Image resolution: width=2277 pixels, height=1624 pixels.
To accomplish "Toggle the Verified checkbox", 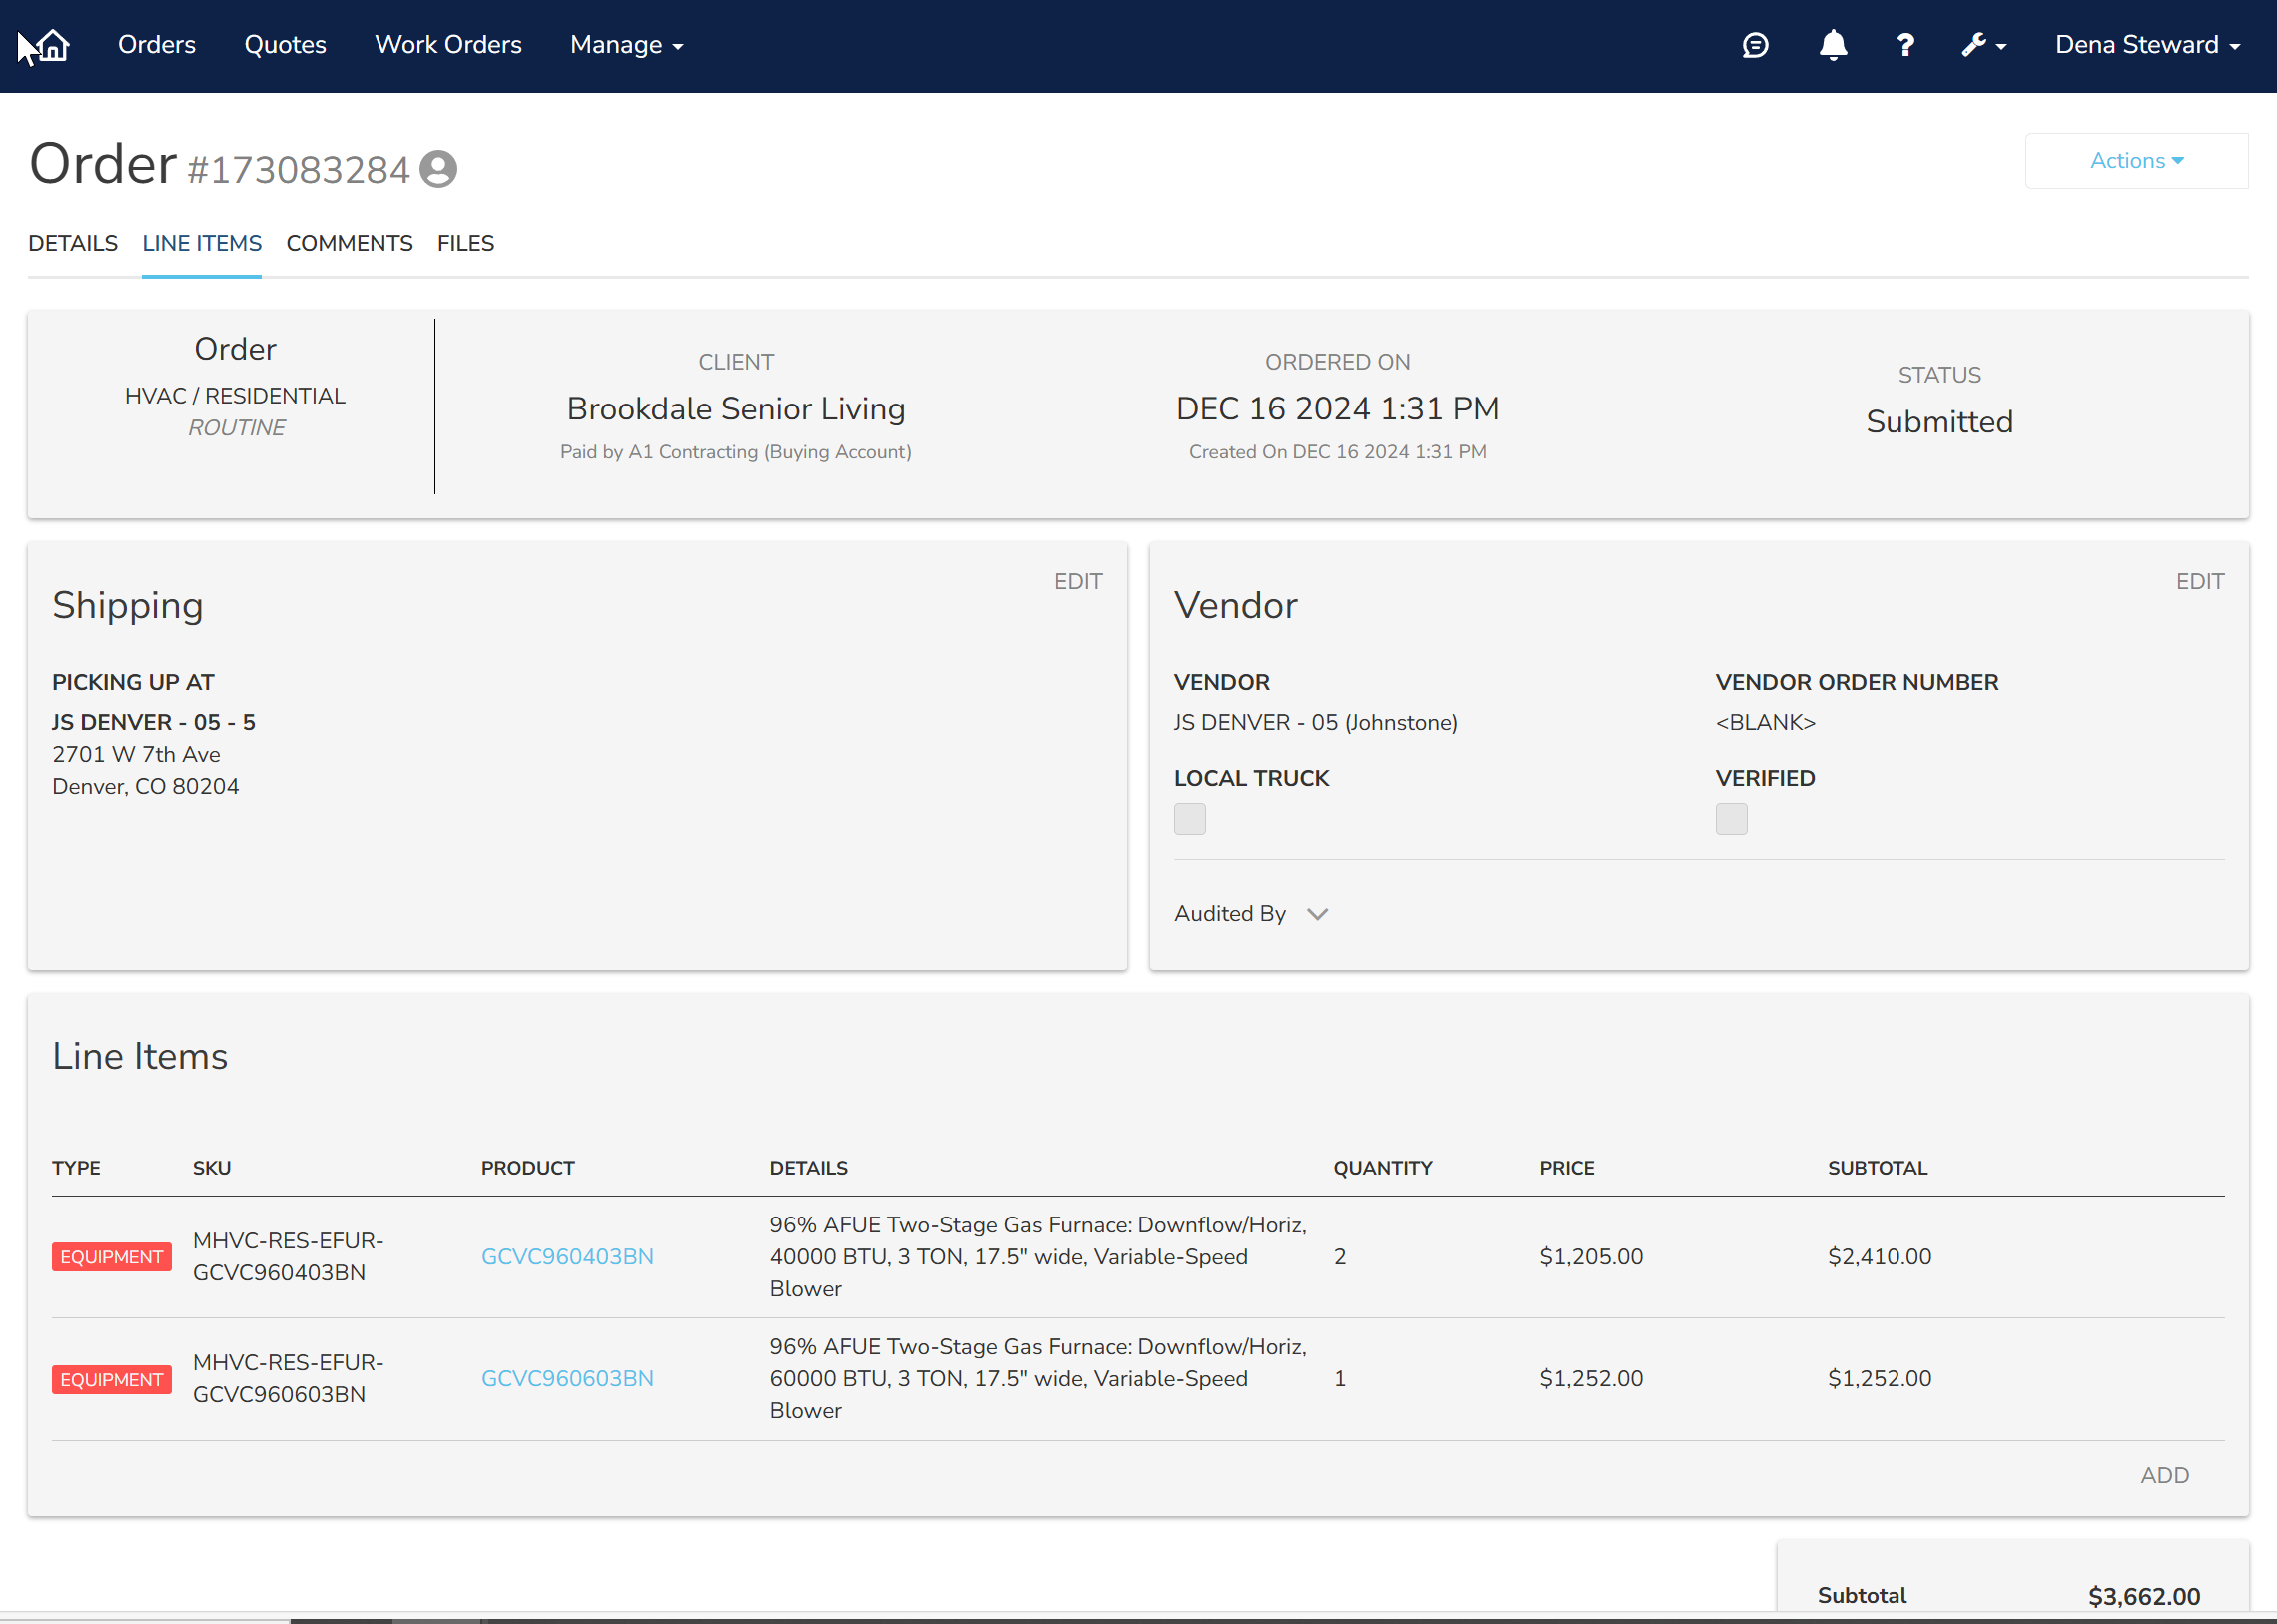I will click(x=1731, y=819).
